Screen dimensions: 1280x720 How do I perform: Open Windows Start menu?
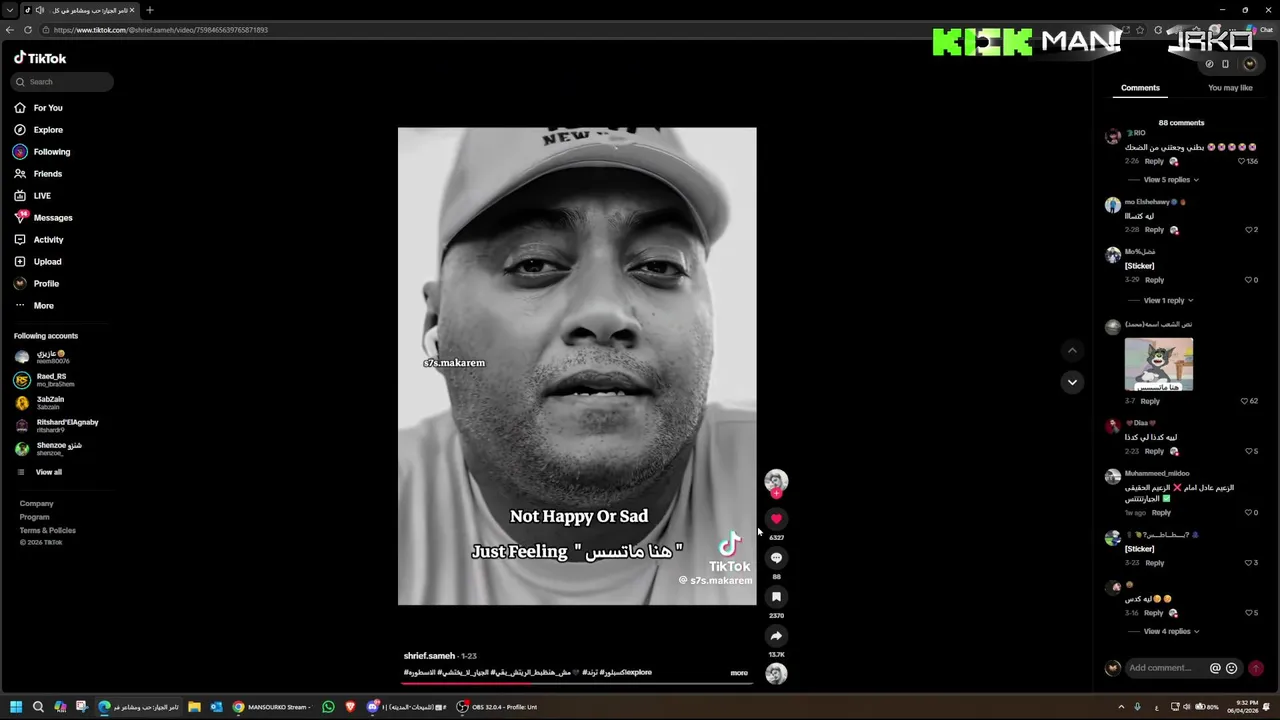(x=16, y=707)
